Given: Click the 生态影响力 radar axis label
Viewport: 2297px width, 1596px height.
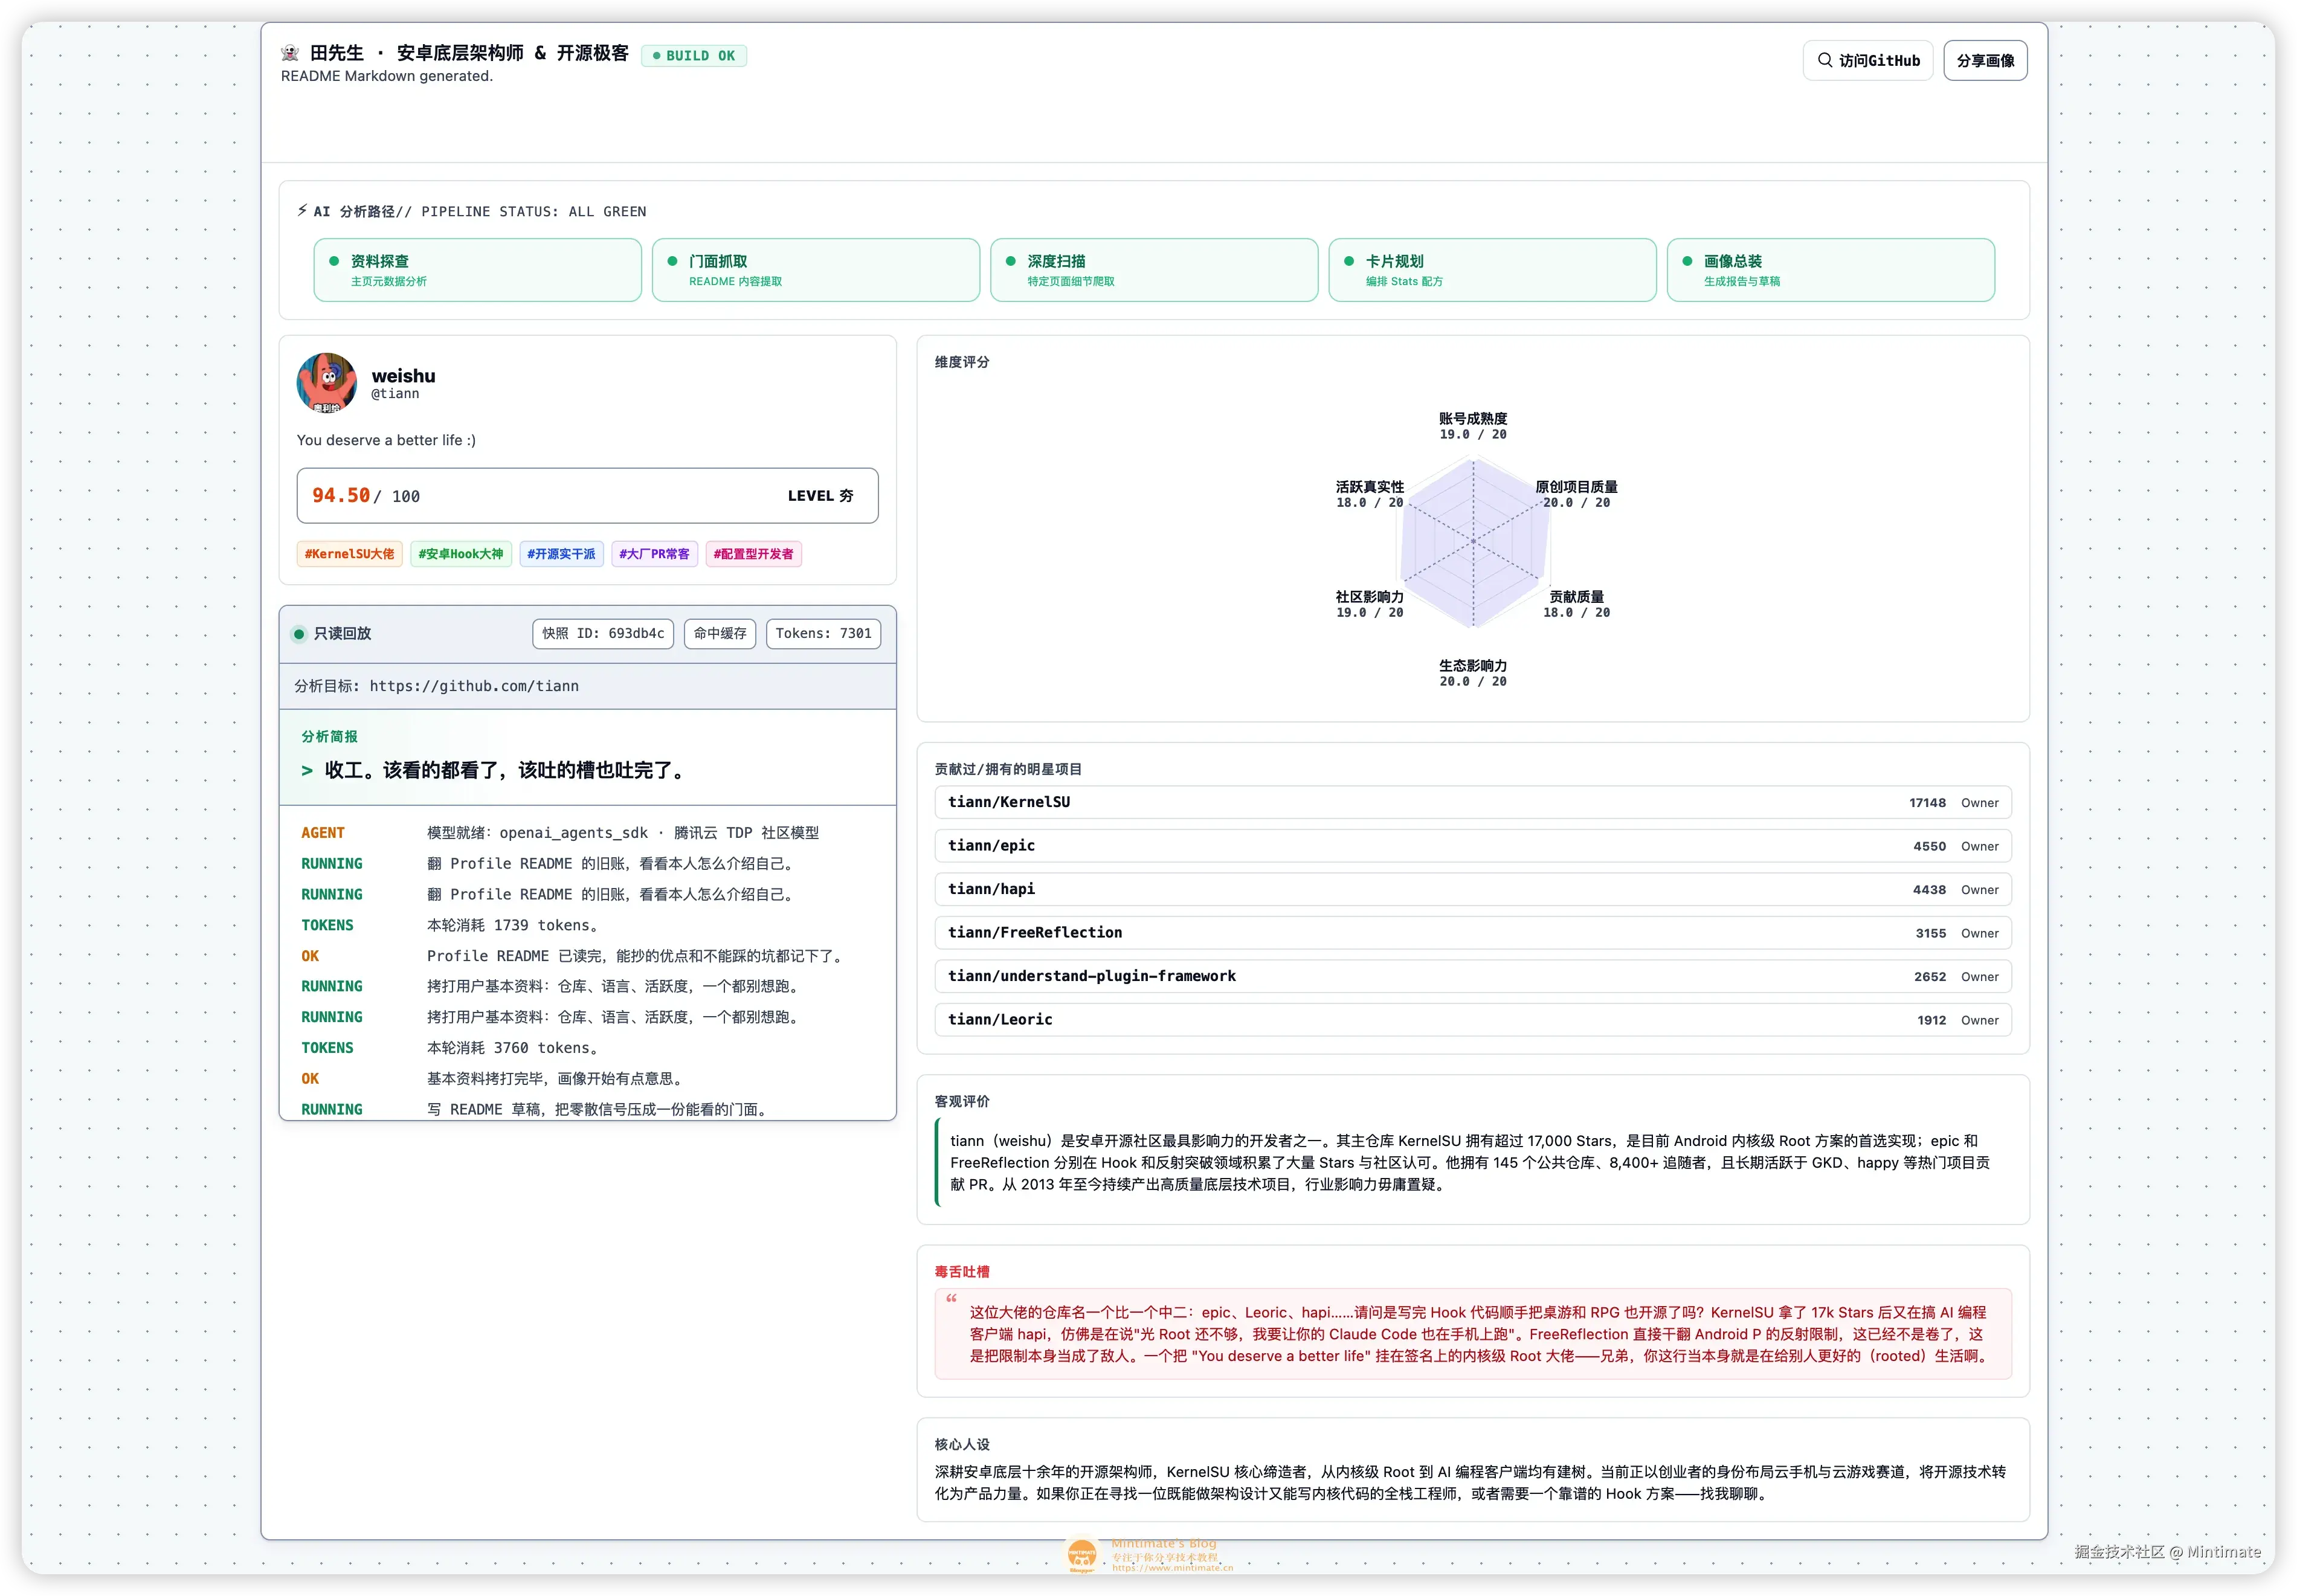Looking at the screenshot, I should [x=1472, y=665].
